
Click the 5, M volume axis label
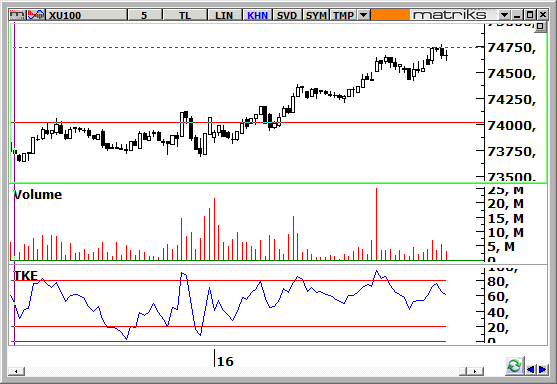tap(501, 246)
